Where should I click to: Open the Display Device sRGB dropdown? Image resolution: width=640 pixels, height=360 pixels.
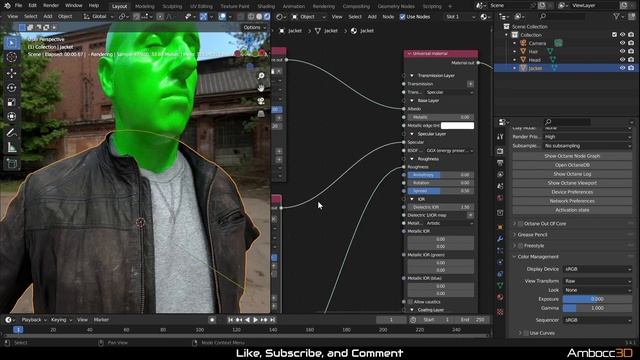597,269
